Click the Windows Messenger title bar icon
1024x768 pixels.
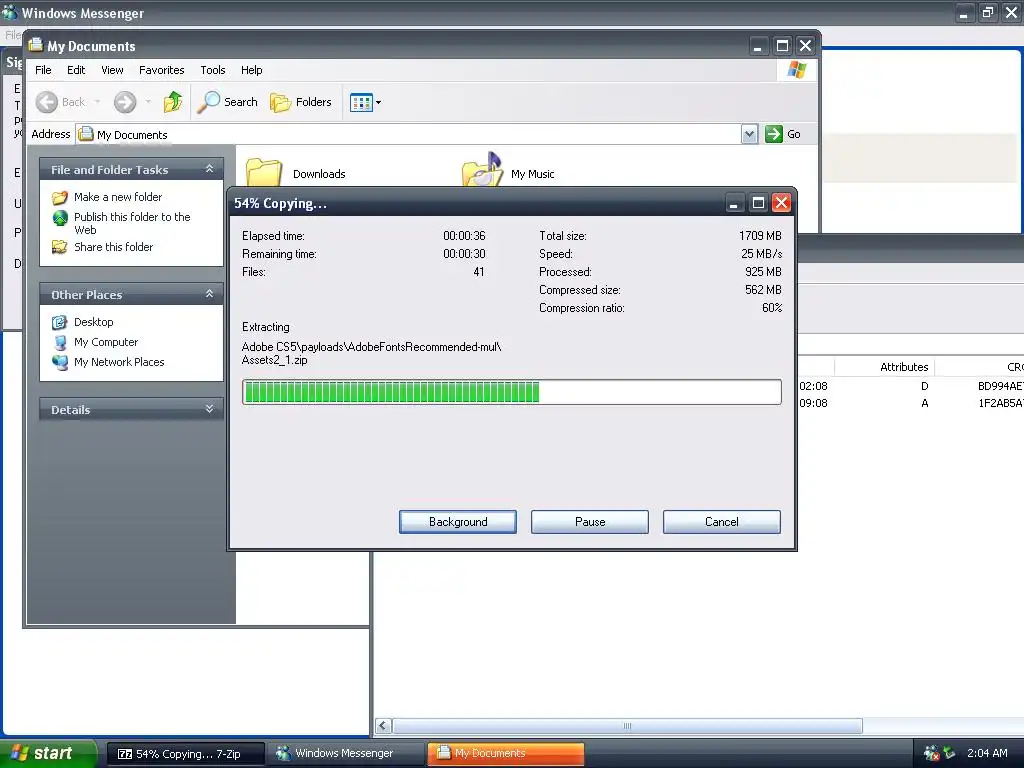pos(10,11)
